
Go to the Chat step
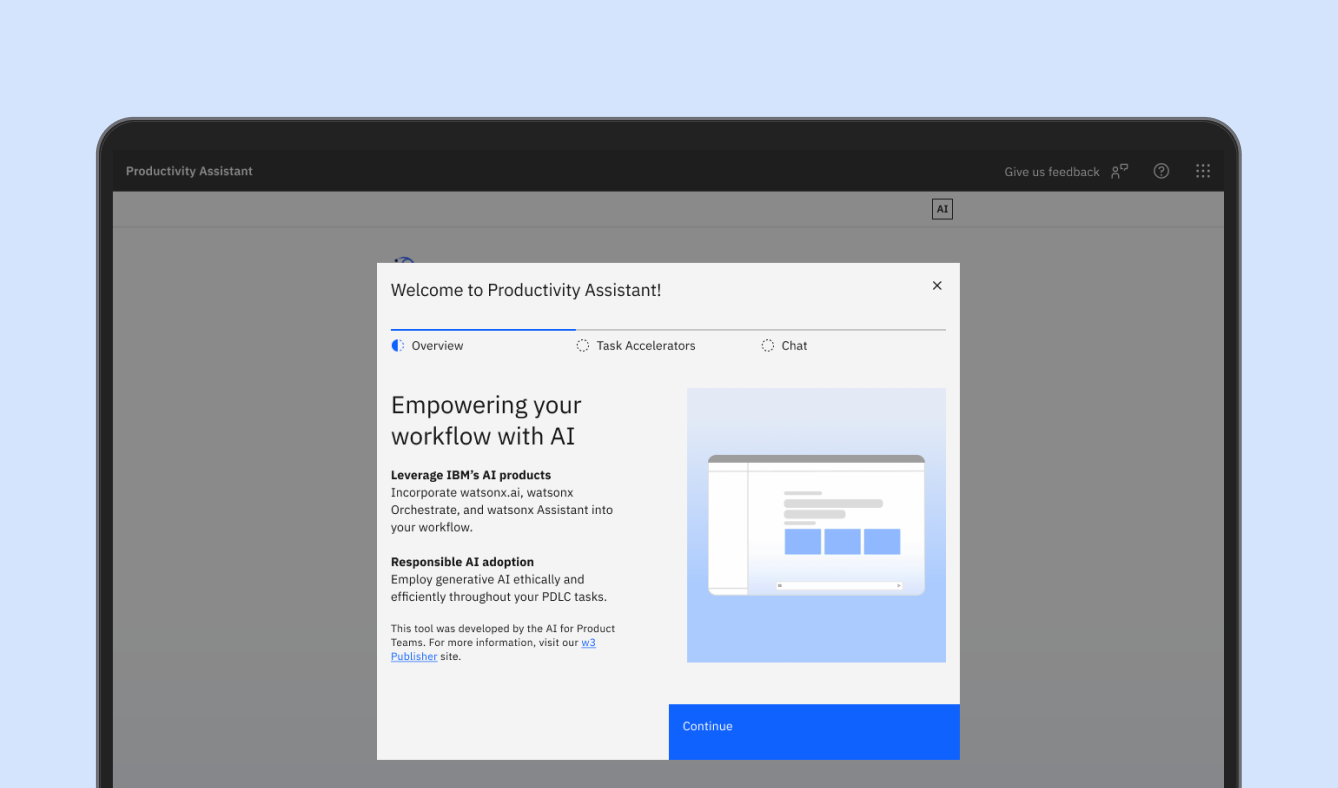853,342
